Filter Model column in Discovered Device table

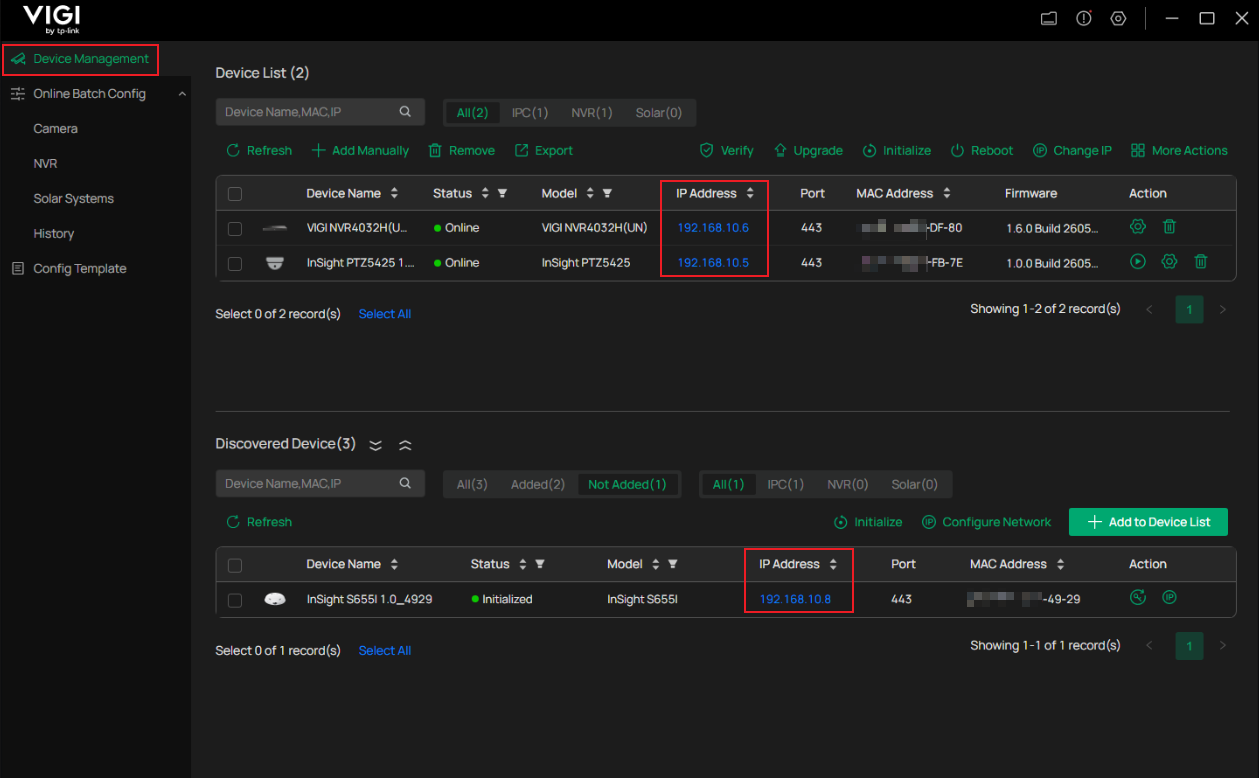[x=673, y=564]
